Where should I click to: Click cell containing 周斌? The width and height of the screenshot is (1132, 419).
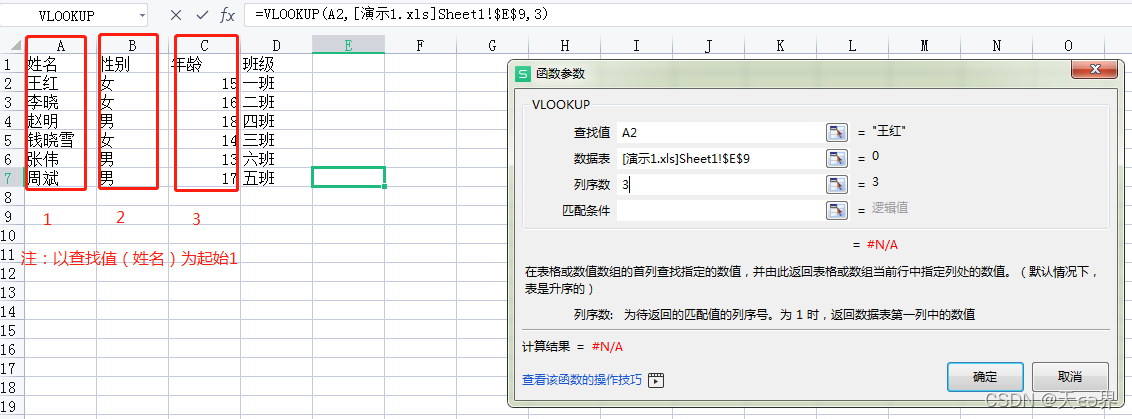pyautogui.click(x=61, y=178)
